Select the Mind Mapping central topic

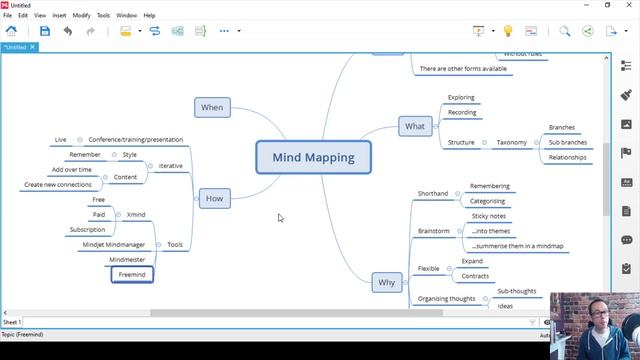click(x=313, y=158)
